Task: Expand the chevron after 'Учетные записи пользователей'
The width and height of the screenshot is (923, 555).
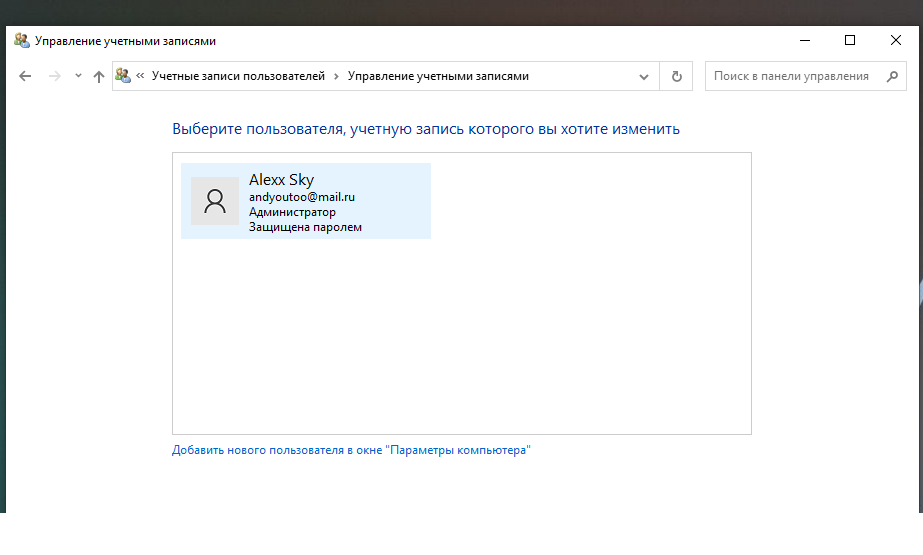Action: coord(337,76)
